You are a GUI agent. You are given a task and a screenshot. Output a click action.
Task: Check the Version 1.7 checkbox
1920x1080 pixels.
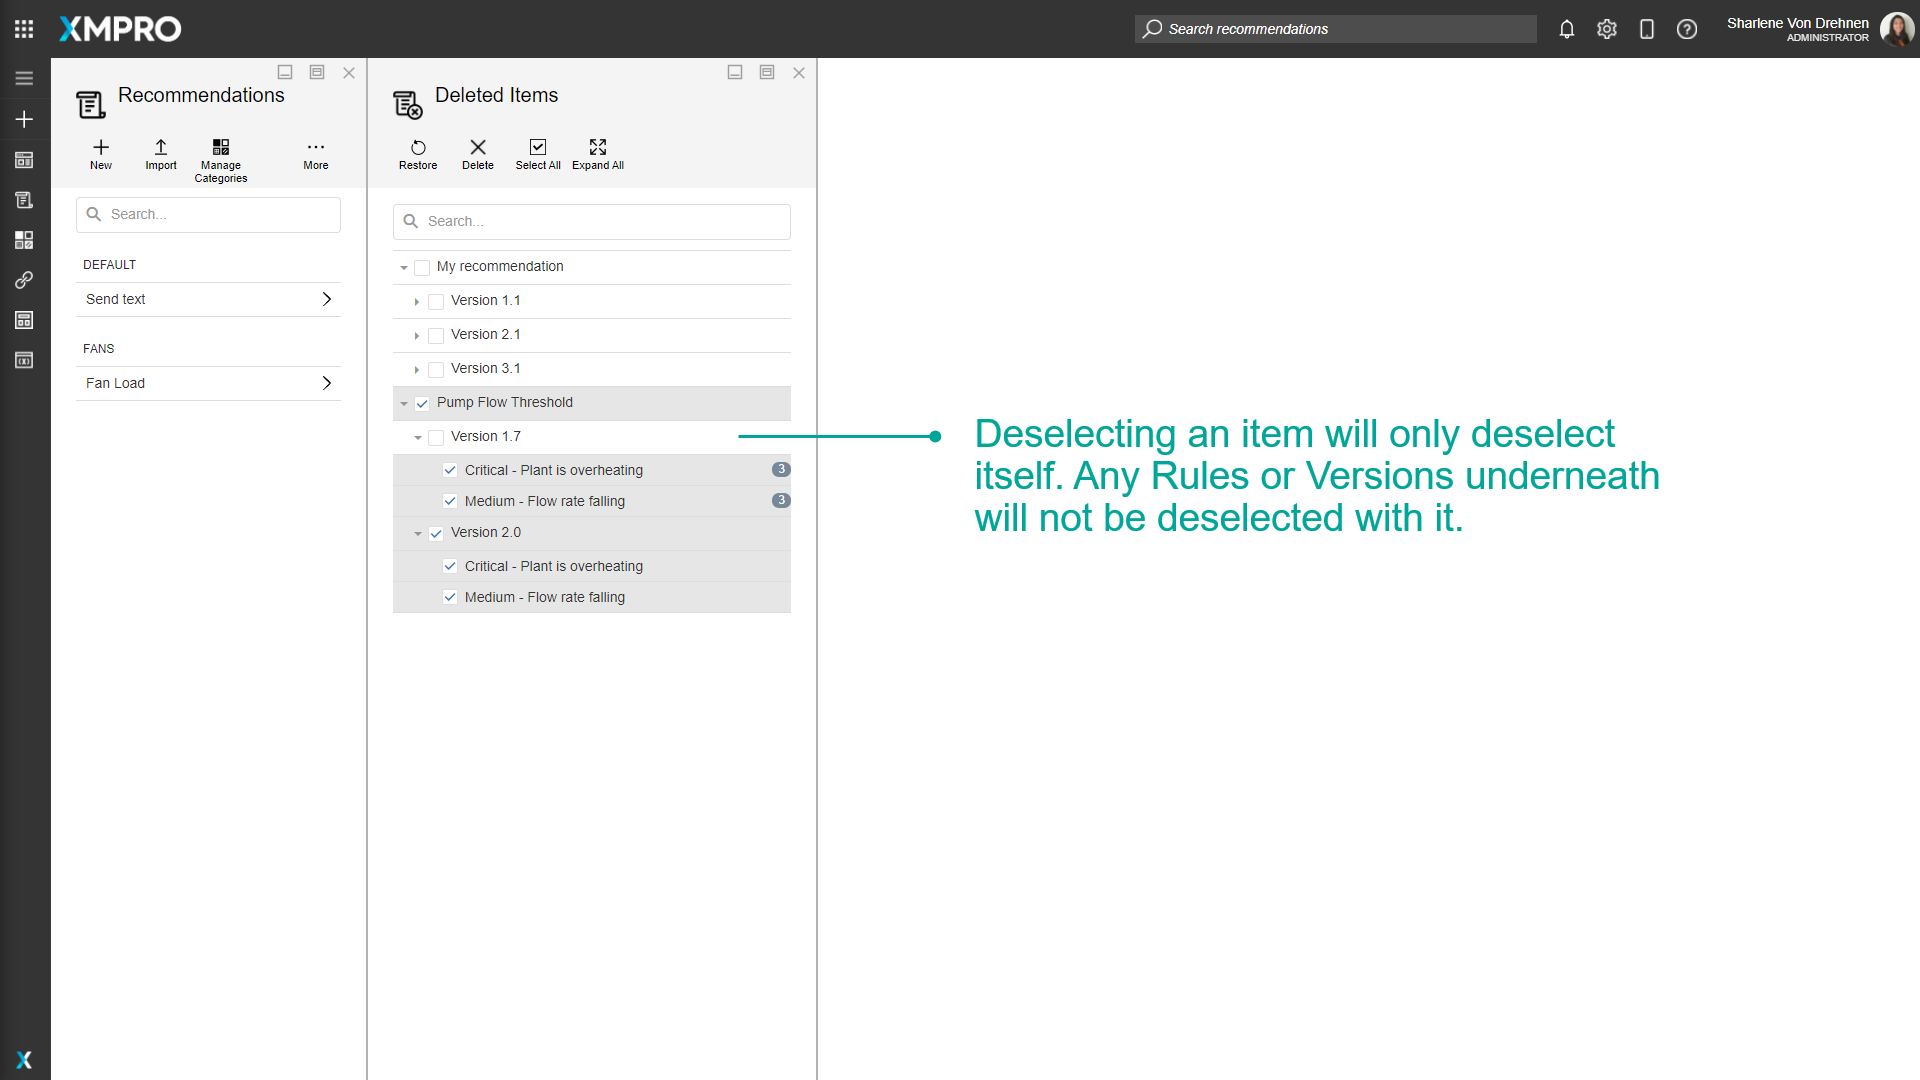click(x=436, y=437)
